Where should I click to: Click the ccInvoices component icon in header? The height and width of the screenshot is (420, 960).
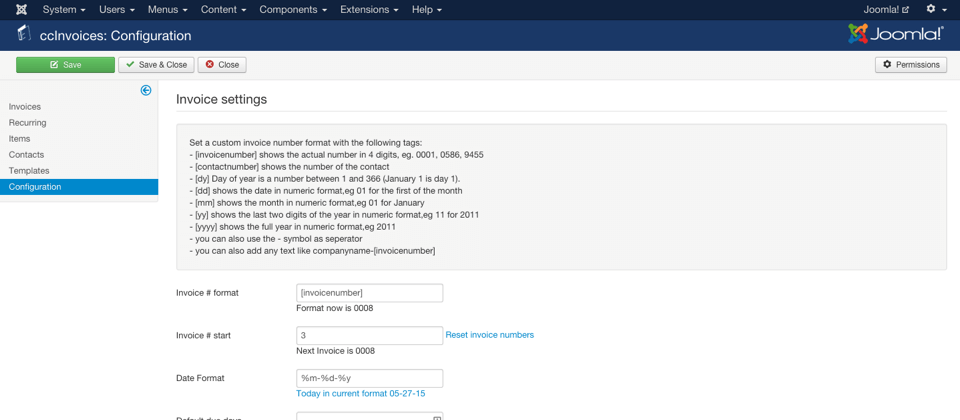(23, 35)
